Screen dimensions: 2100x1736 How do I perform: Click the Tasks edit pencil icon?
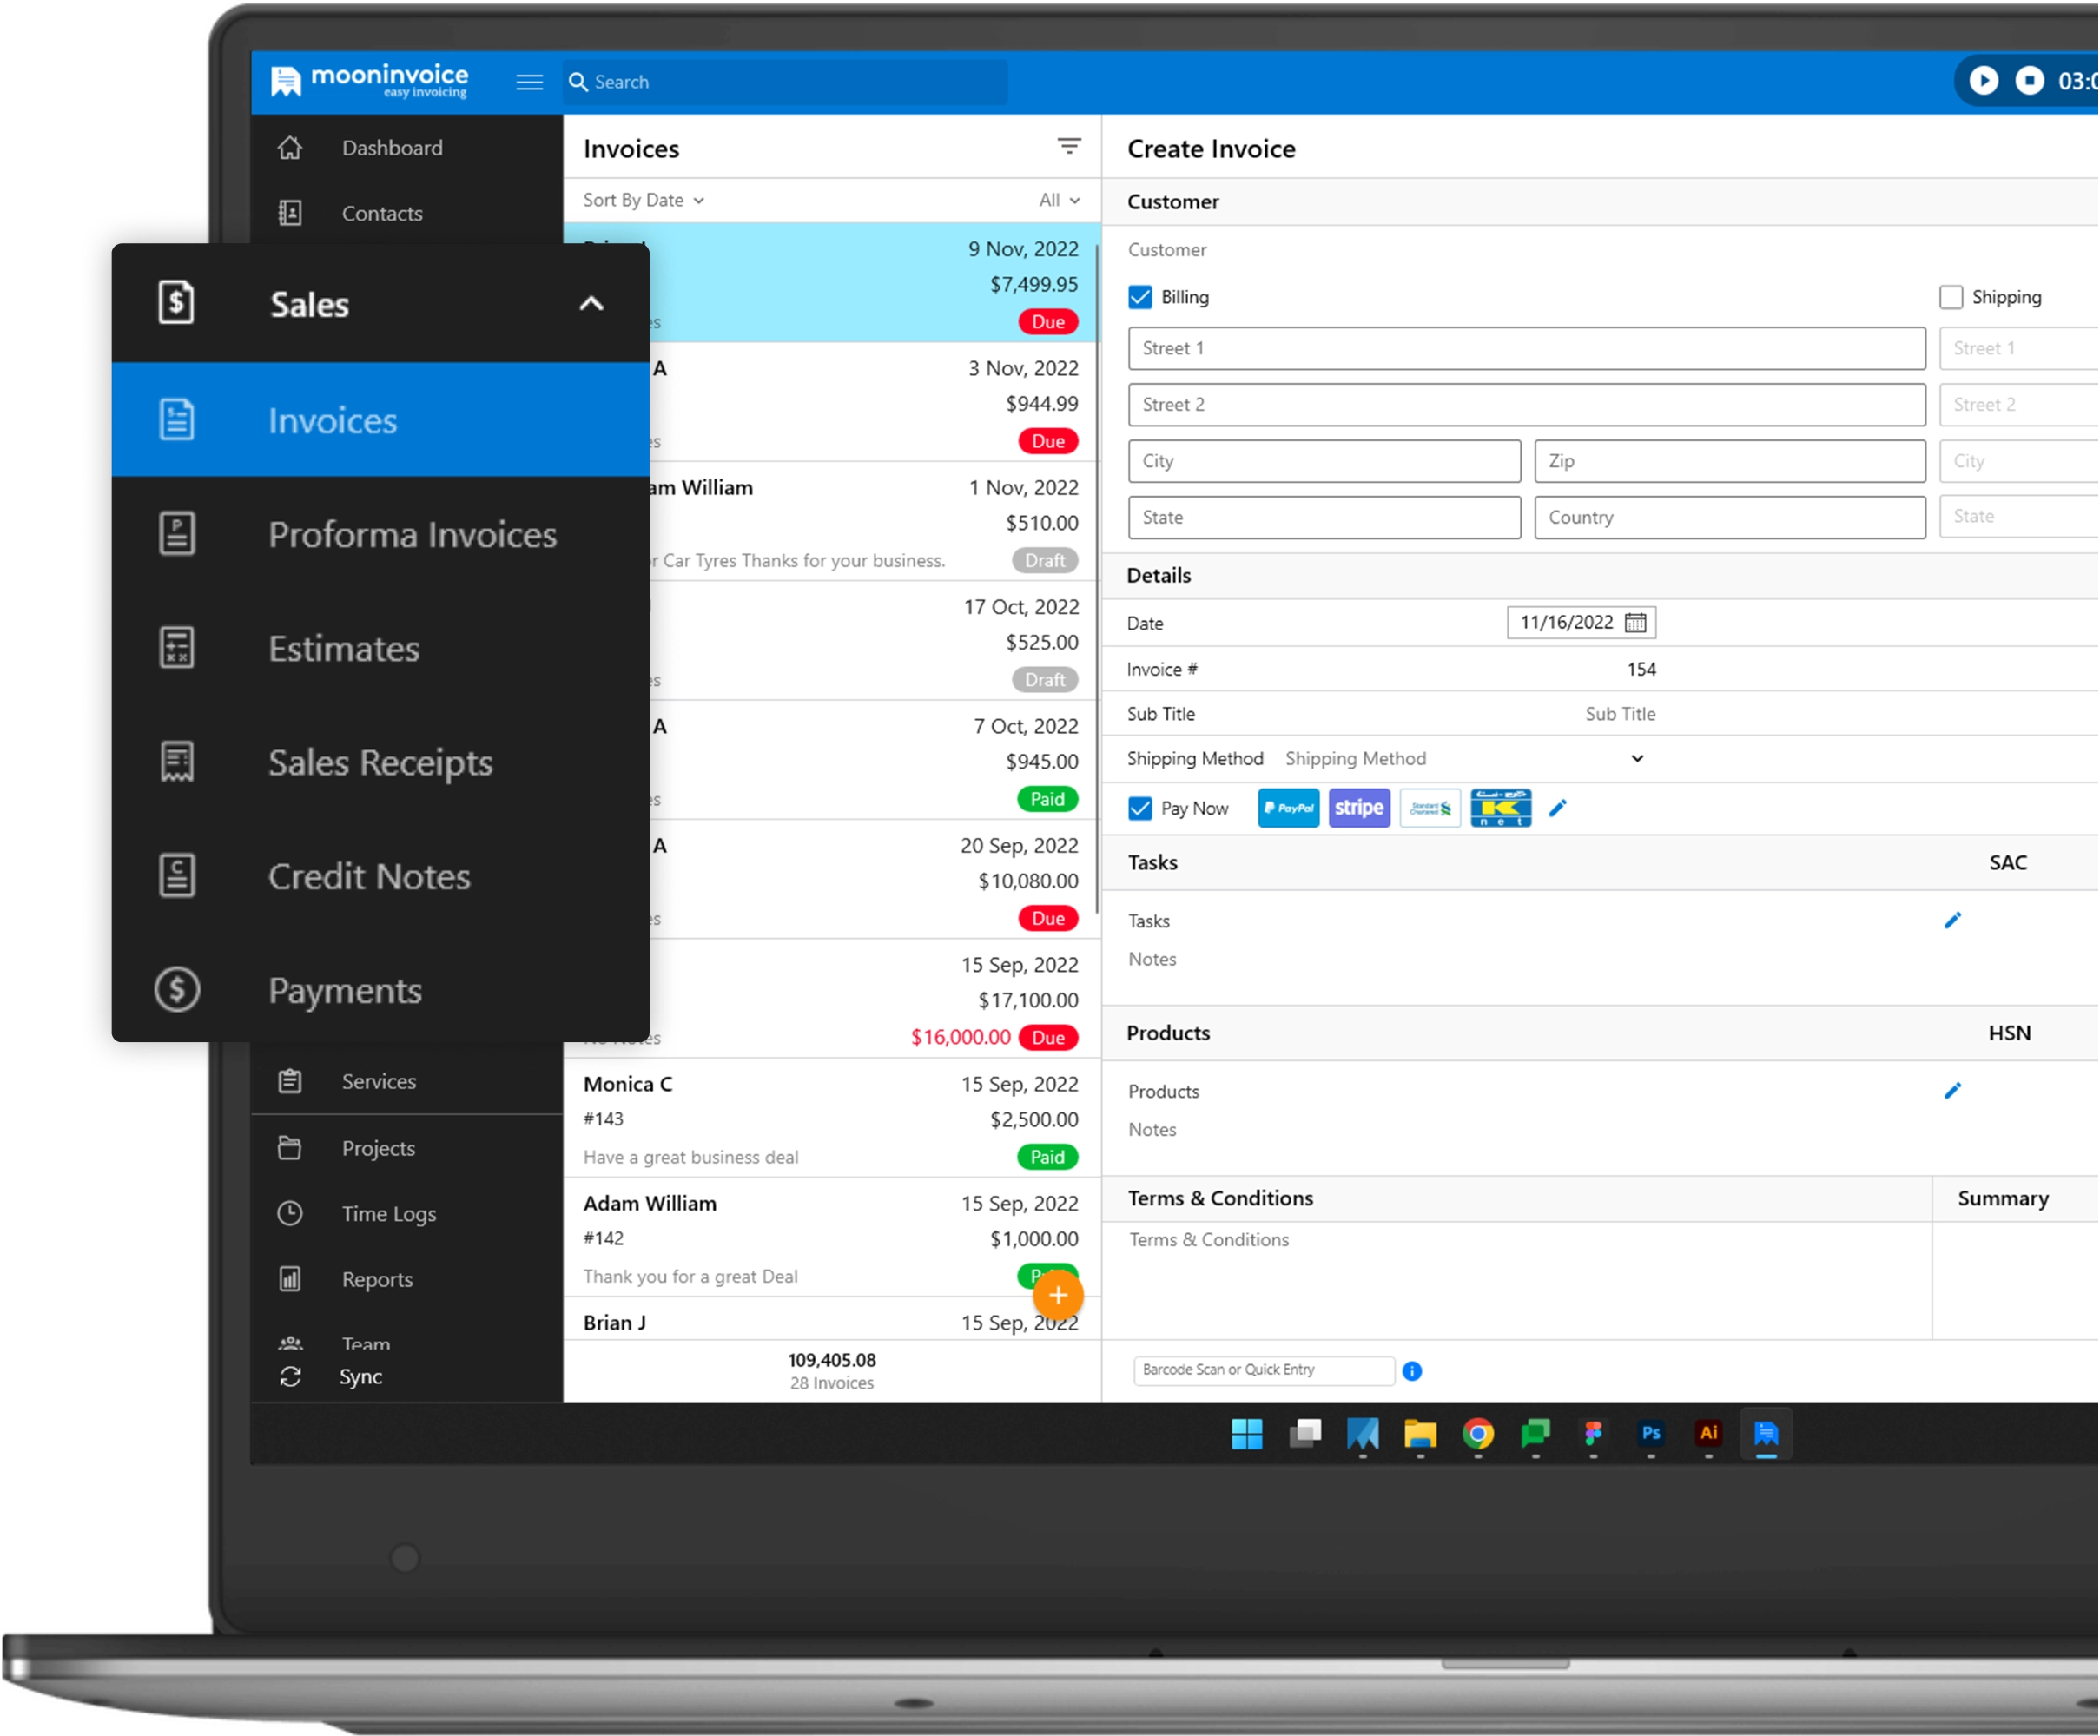pyautogui.click(x=1952, y=920)
